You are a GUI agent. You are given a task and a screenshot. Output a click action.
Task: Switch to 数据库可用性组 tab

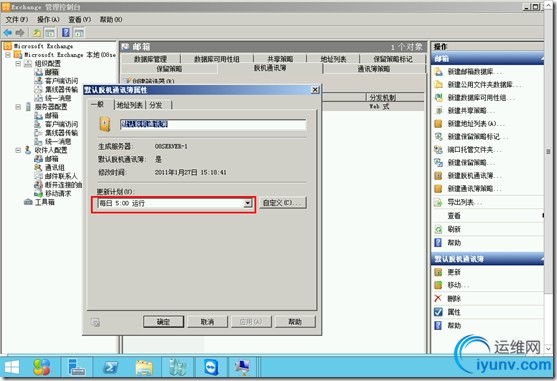coord(217,59)
